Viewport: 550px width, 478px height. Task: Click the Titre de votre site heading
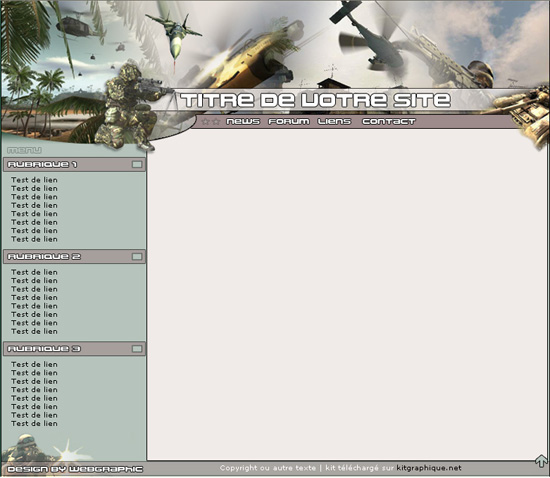[316, 100]
